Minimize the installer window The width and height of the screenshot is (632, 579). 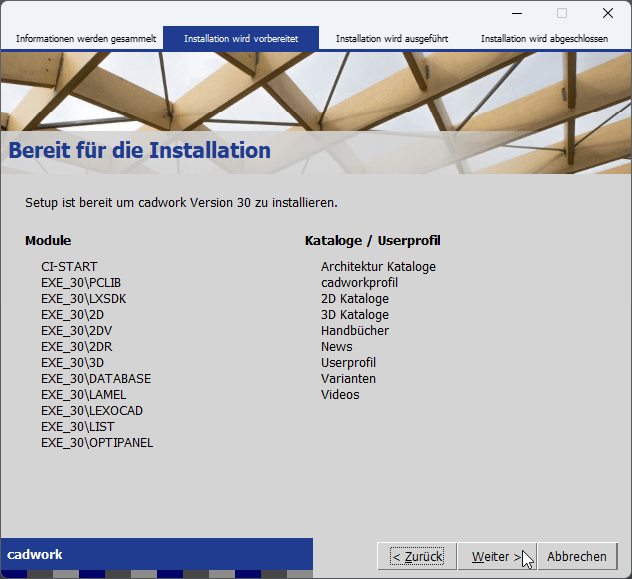pyautogui.click(x=517, y=13)
